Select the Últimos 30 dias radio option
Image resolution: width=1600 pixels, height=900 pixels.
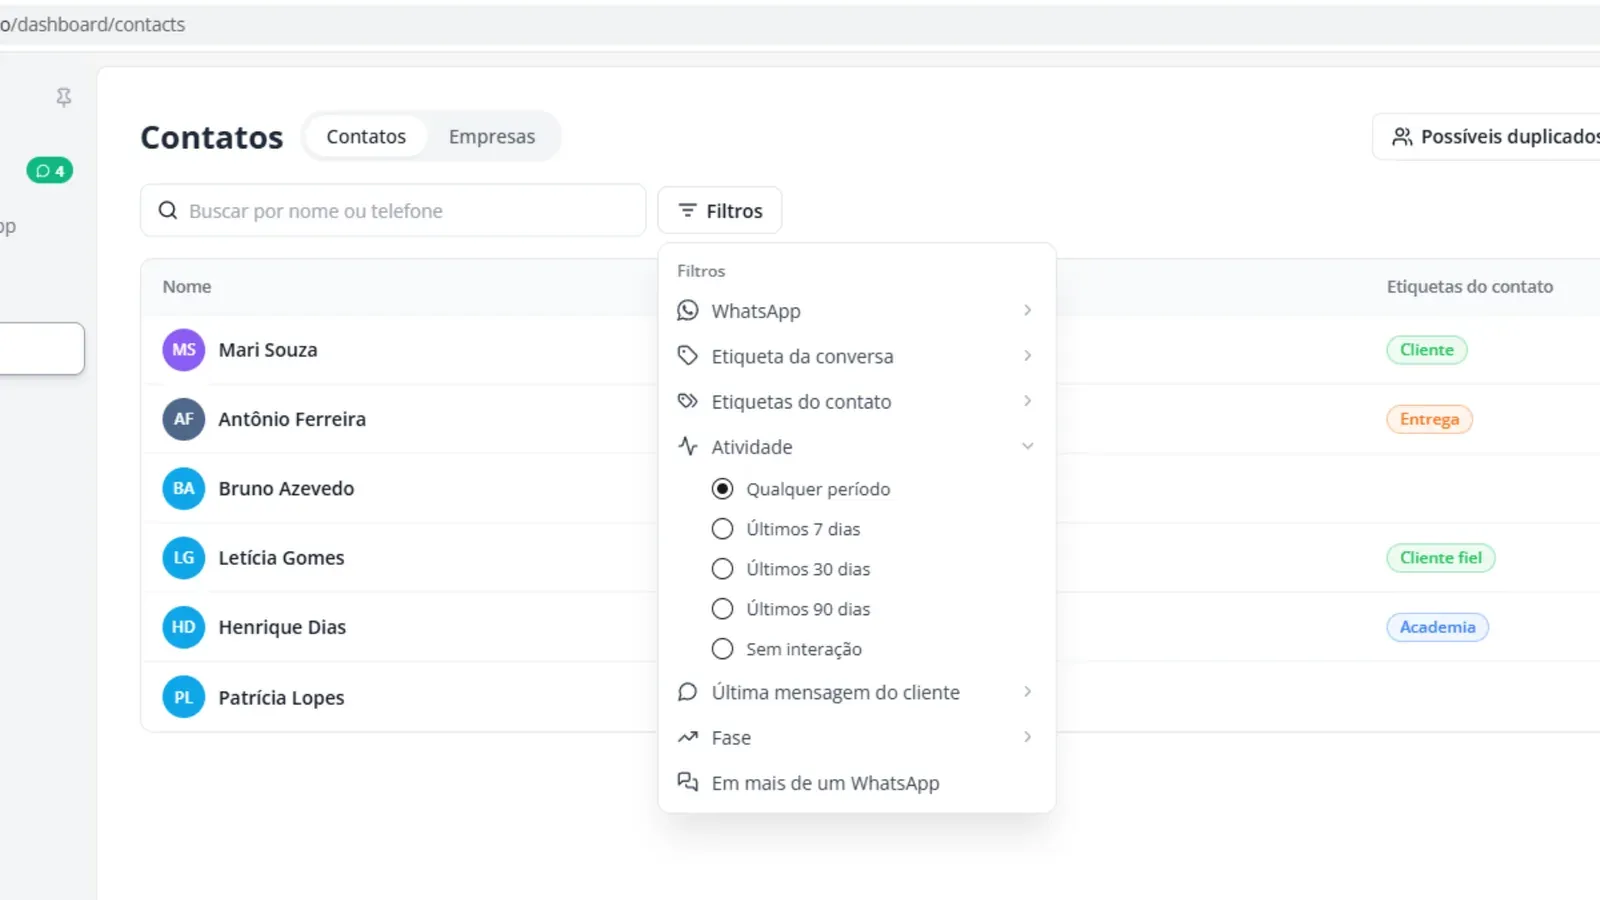pyautogui.click(x=722, y=569)
